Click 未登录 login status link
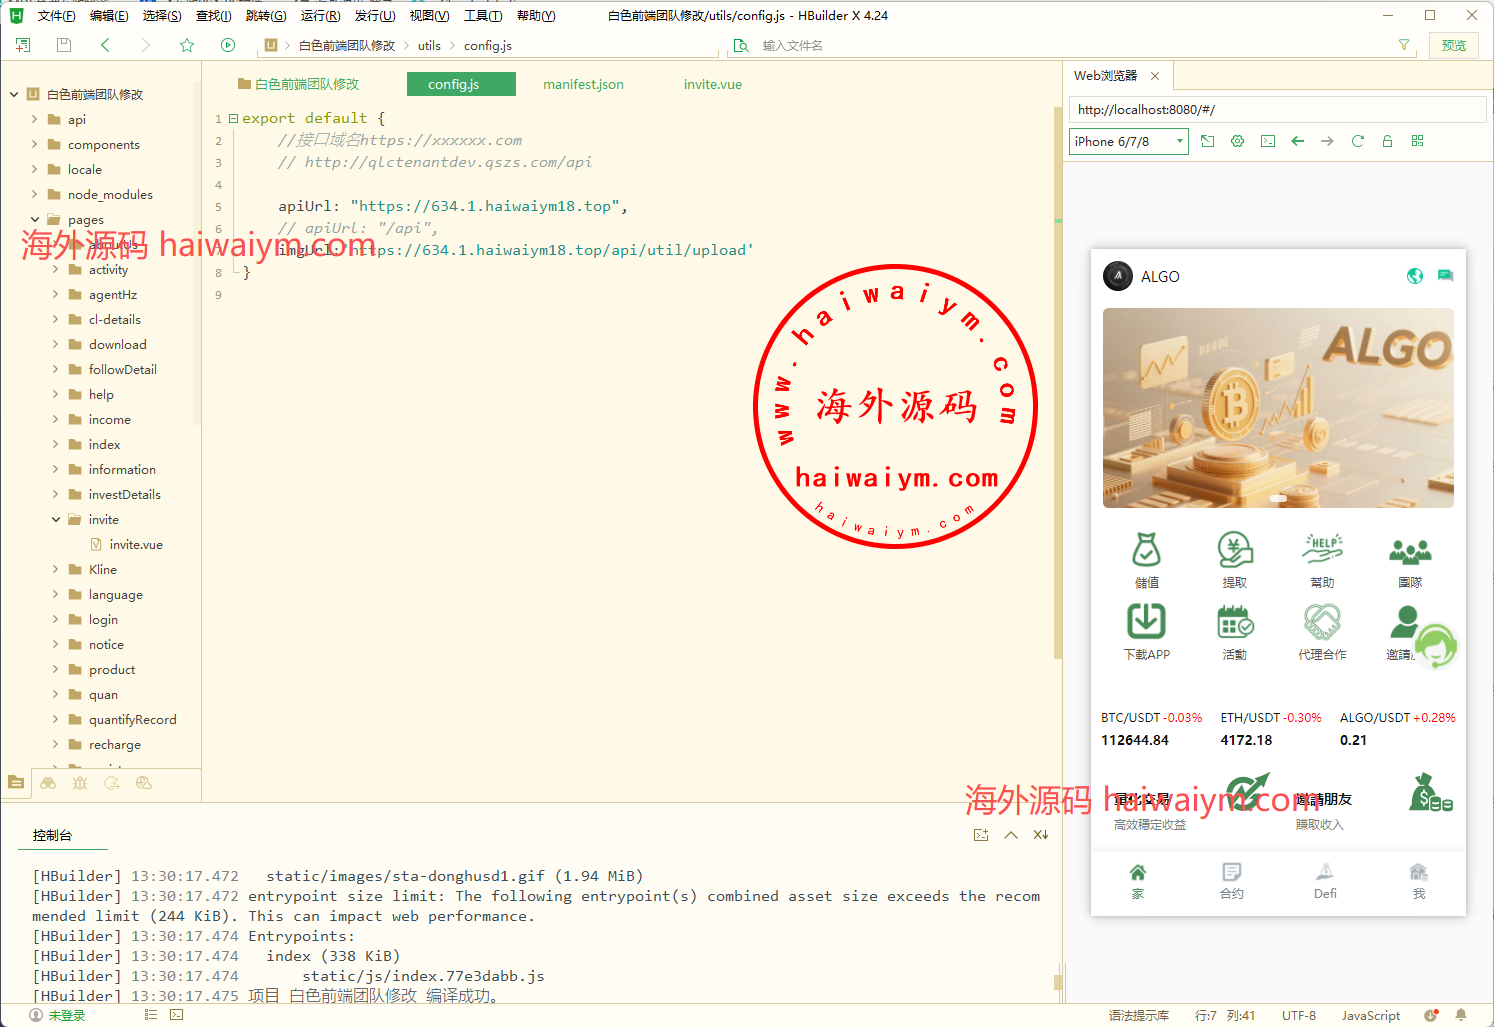The width and height of the screenshot is (1494, 1027). [66, 1015]
